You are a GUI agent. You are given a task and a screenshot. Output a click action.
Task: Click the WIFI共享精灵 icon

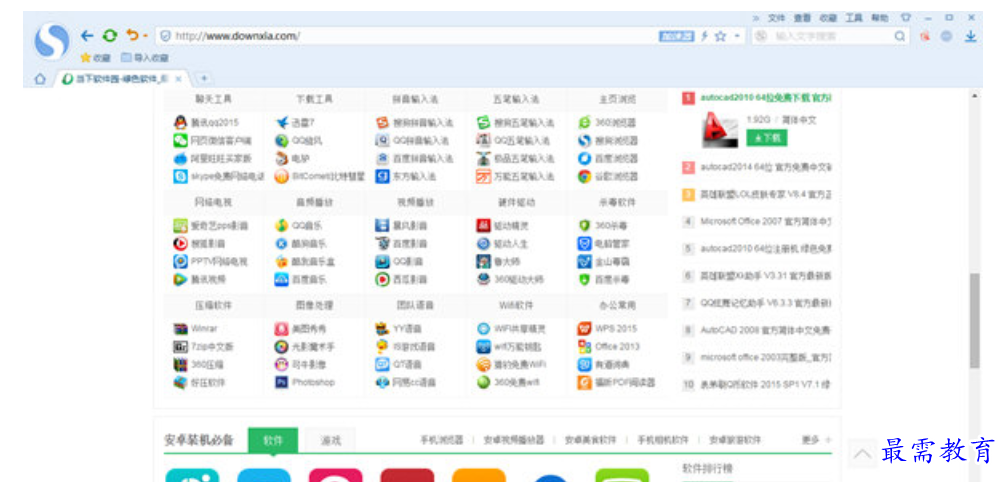tap(484, 329)
